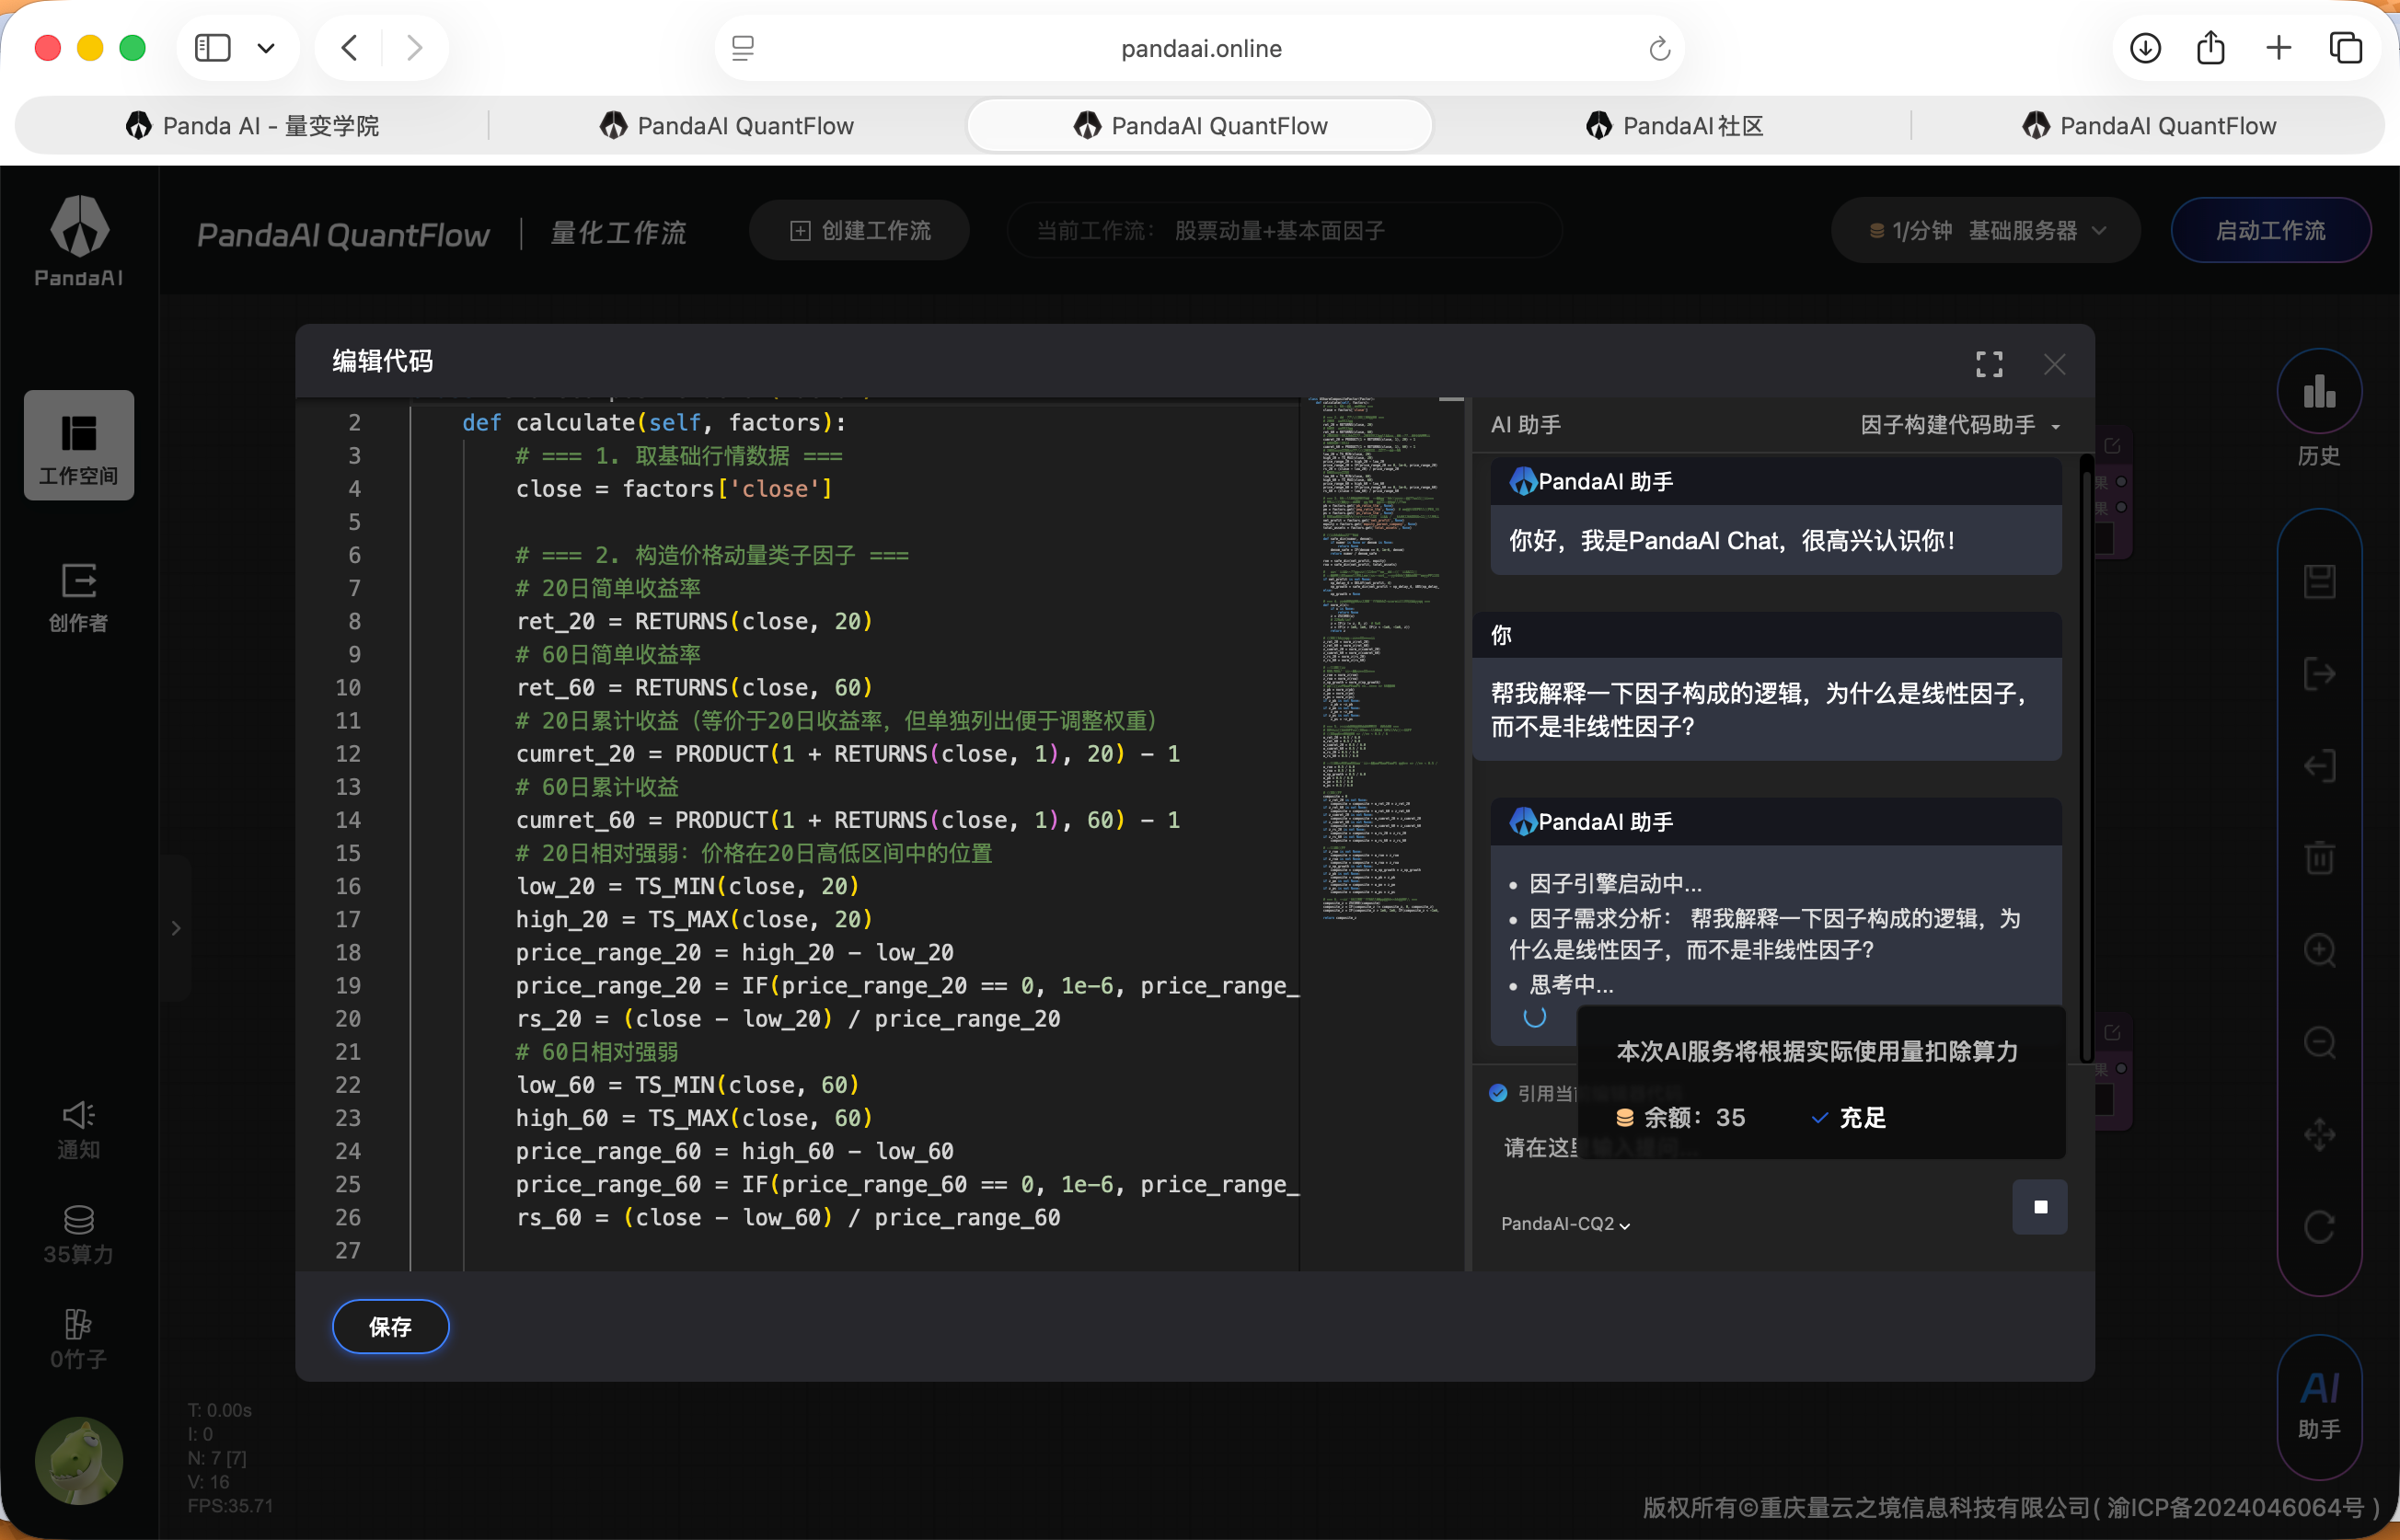Click the code minimap preview
Image resolution: width=2400 pixels, height=1540 pixels.
tap(1382, 660)
